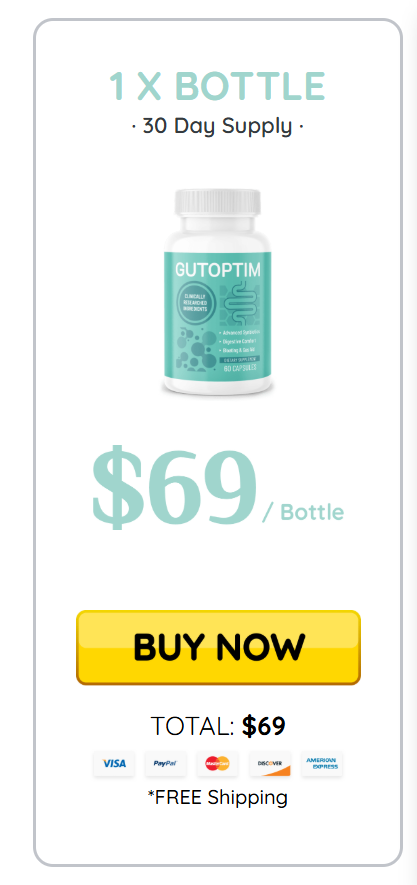
Task: Select the 30 Day Supply subtitle
Action: click(x=217, y=125)
